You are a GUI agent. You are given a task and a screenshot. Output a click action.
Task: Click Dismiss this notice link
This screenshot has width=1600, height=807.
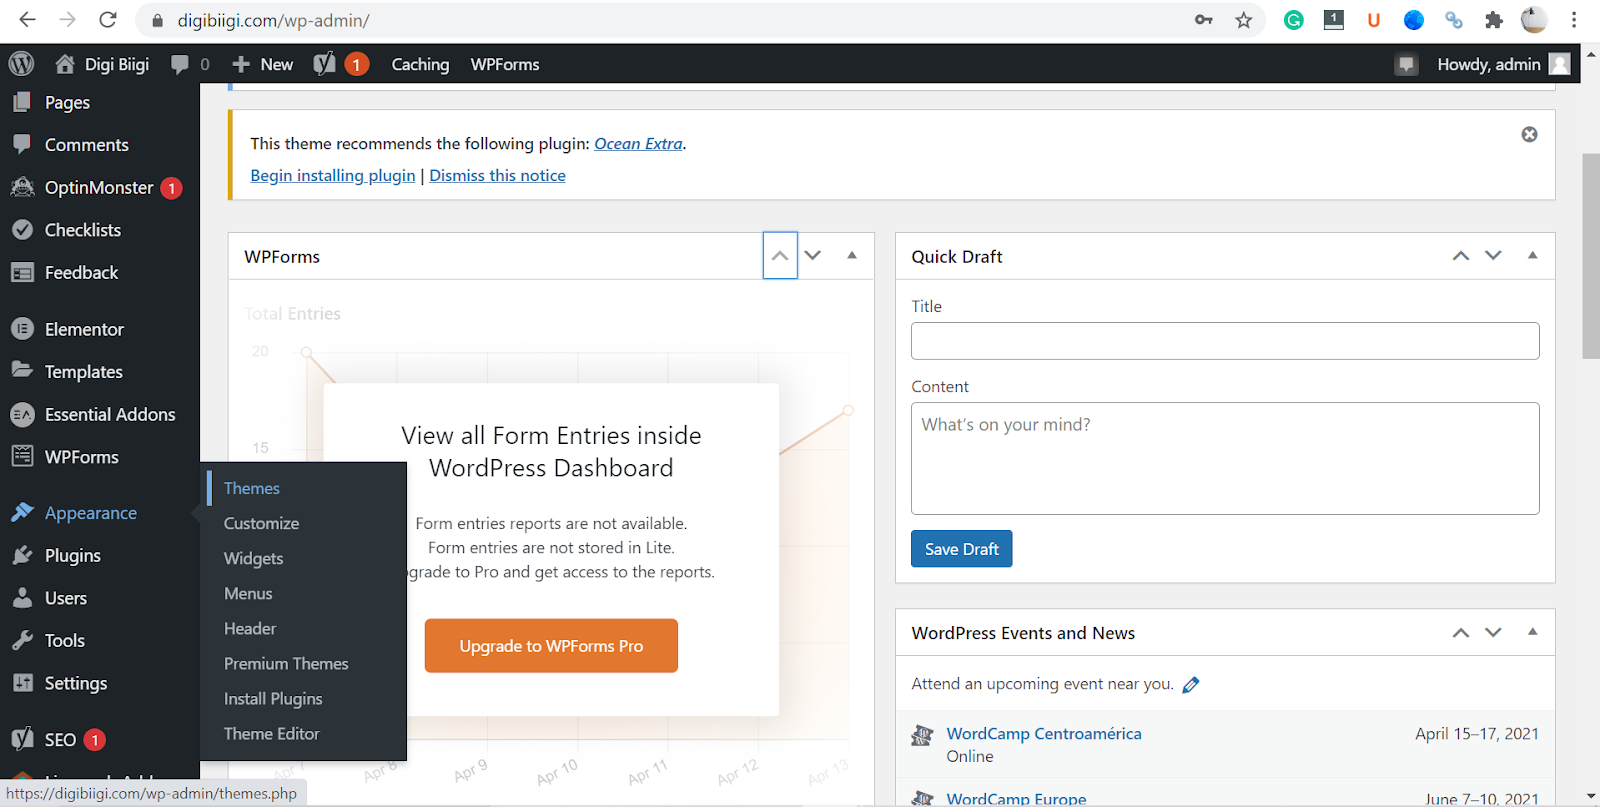[497, 176]
